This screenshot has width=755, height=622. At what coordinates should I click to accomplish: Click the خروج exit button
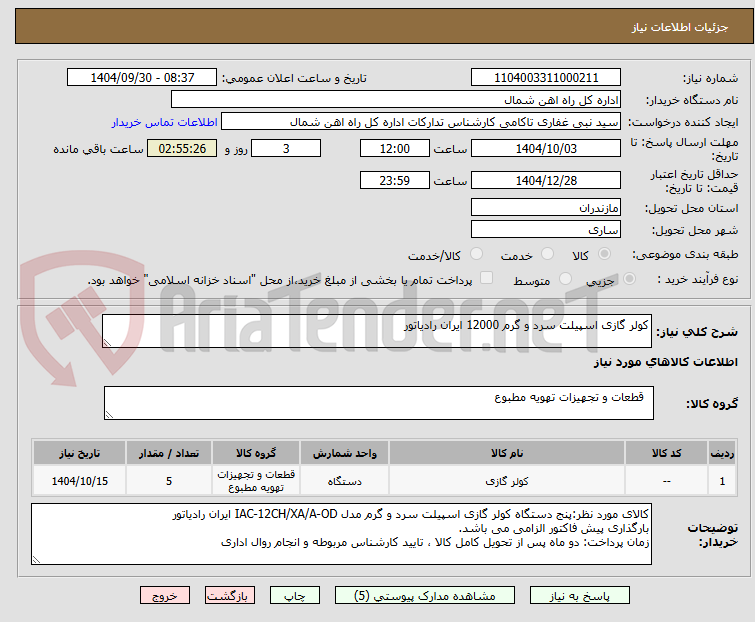coord(165,596)
